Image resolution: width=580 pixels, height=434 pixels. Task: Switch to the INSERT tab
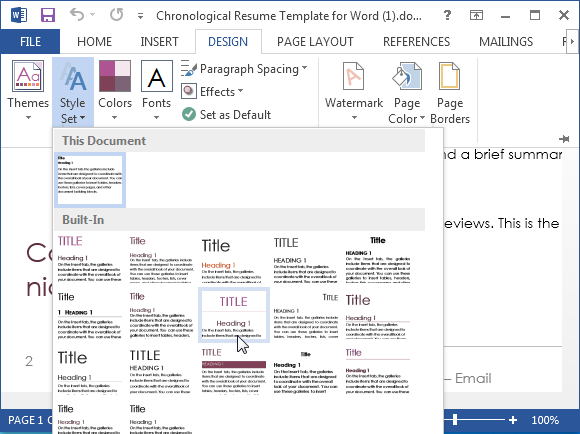[x=159, y=41]
